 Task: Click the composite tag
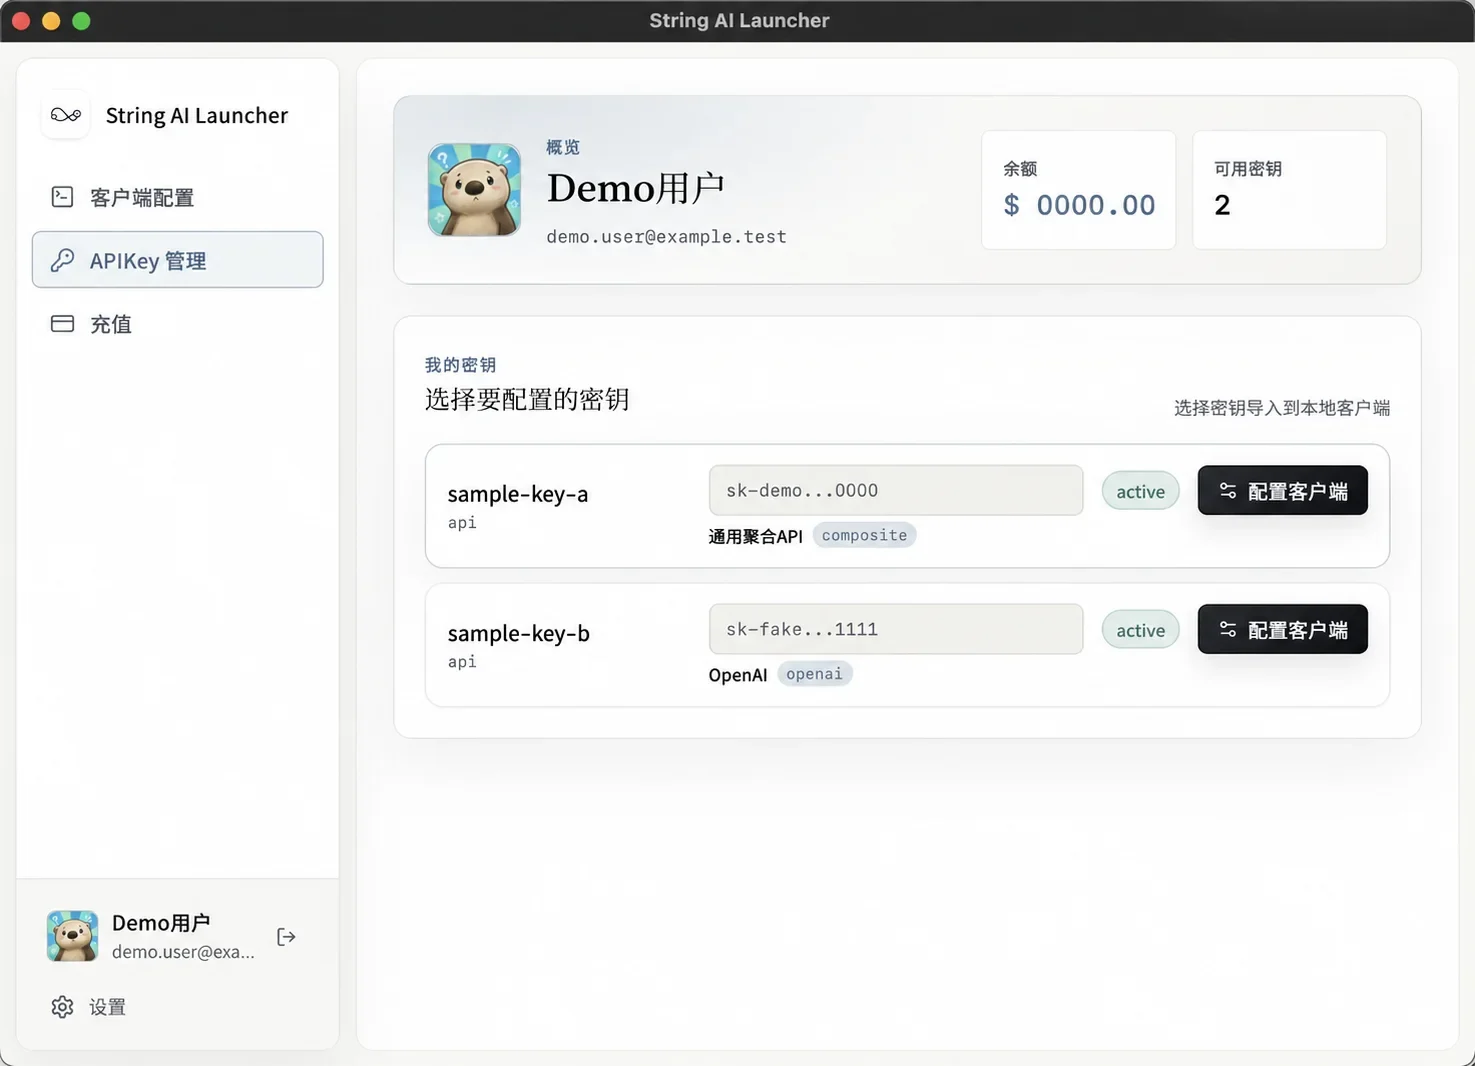[x=864, y=535]
